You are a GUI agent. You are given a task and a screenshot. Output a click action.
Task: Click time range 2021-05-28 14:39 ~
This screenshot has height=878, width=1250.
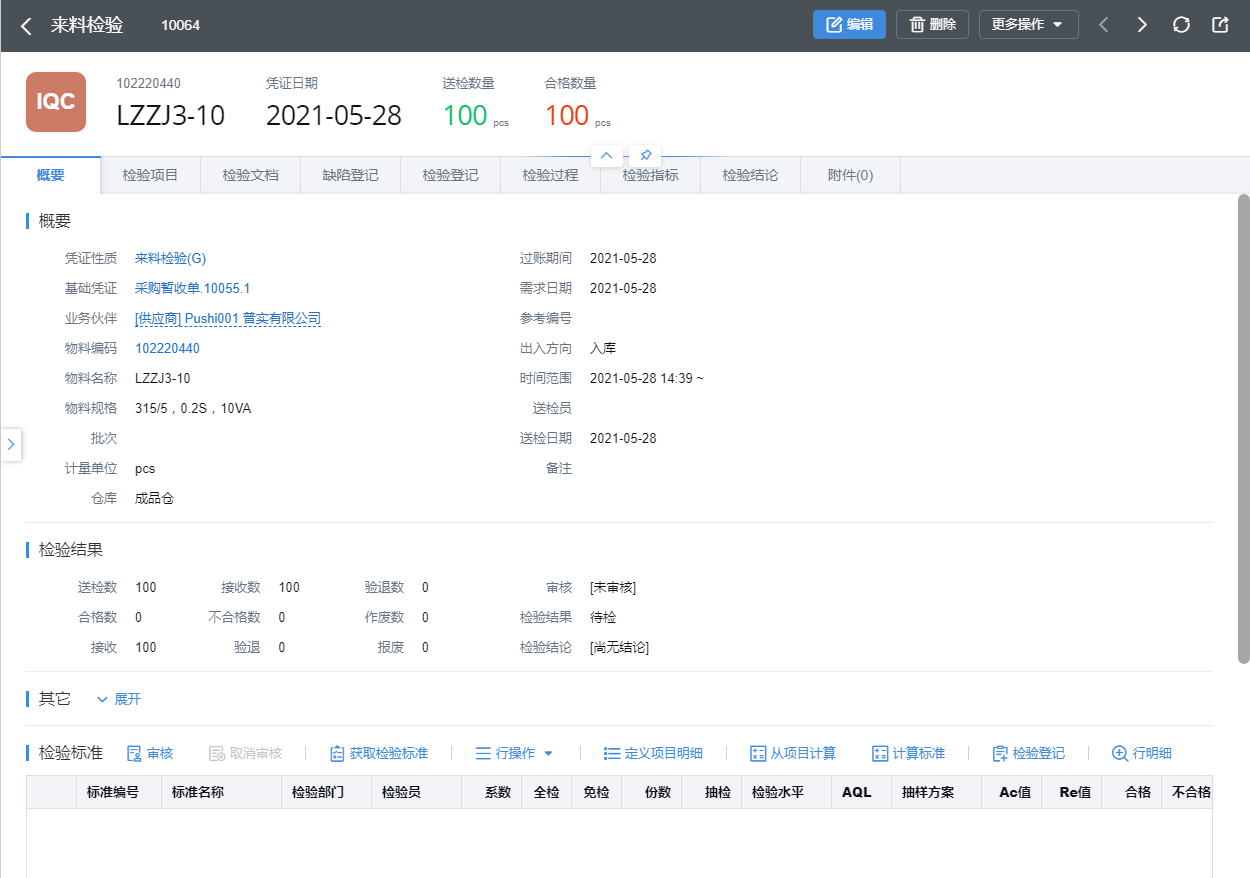point(647,378)
